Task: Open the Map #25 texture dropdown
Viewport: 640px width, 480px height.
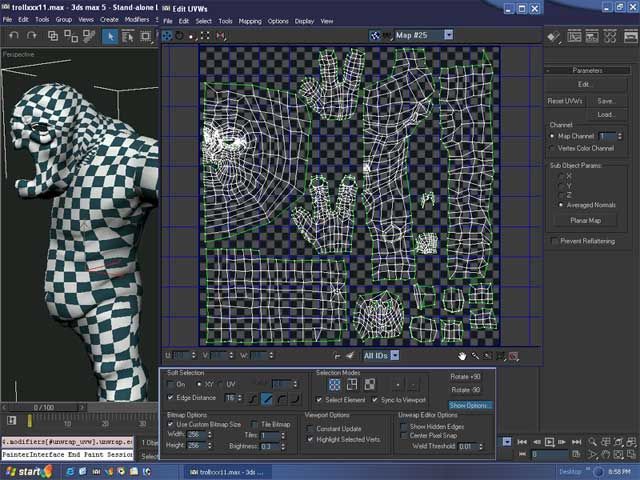Action: coord(448,34)
